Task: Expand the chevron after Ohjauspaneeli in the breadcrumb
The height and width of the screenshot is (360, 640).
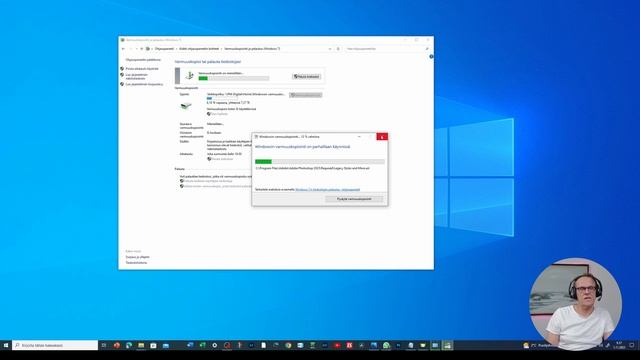Action: [x=176, y=49]
